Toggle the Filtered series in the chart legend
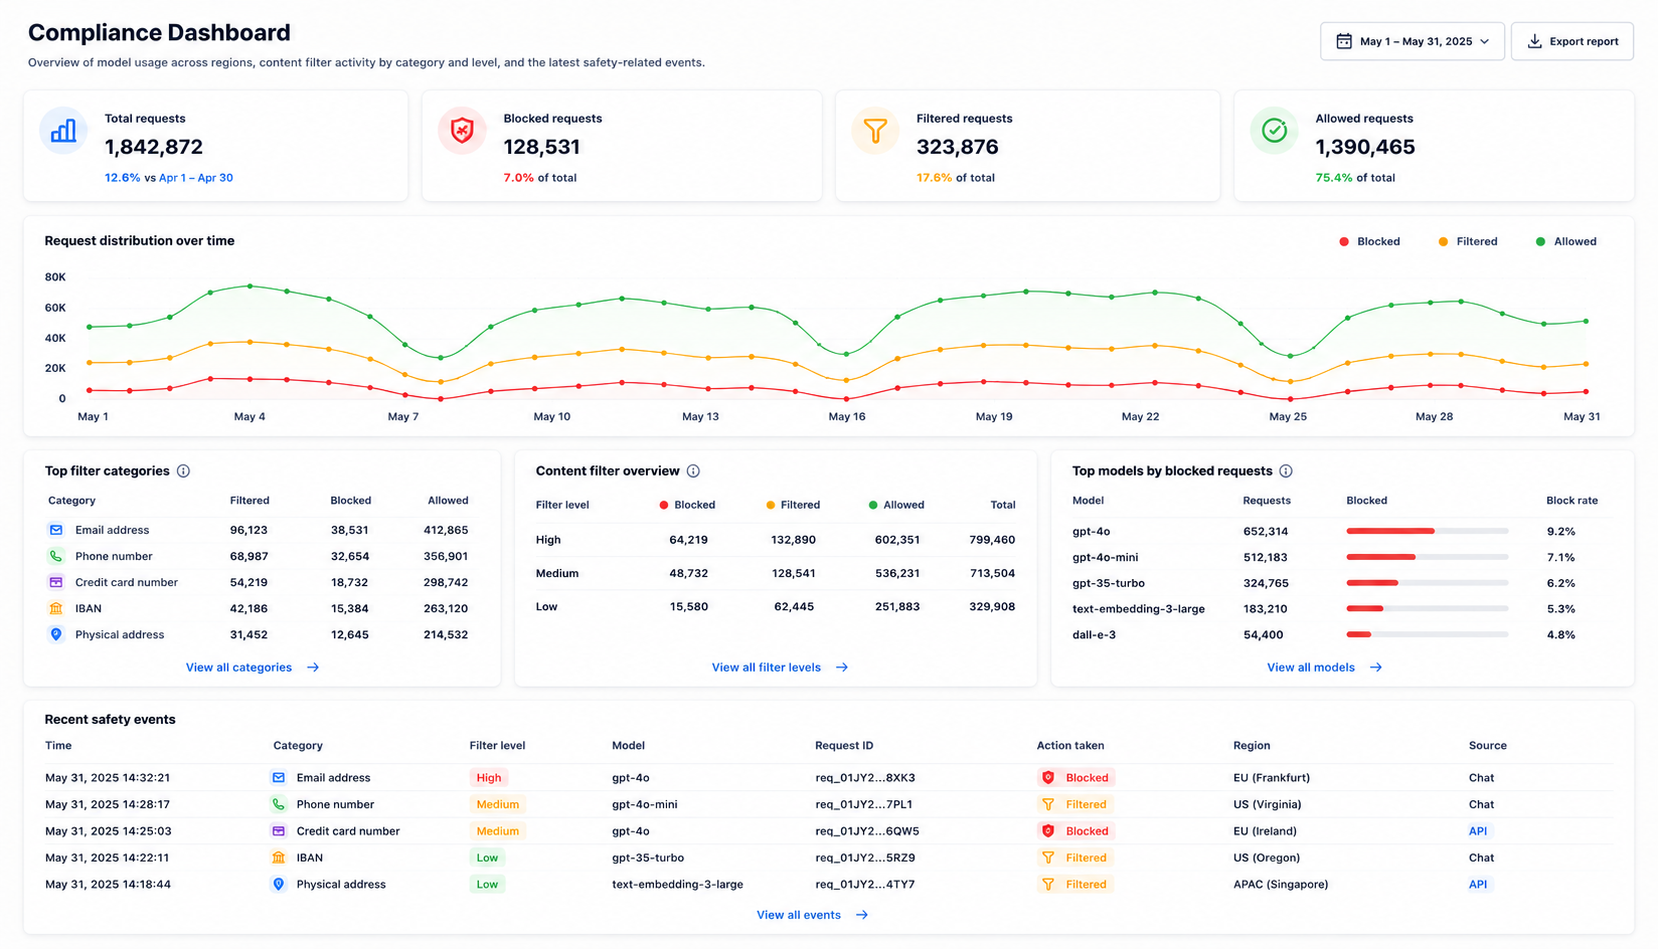 1467,242
